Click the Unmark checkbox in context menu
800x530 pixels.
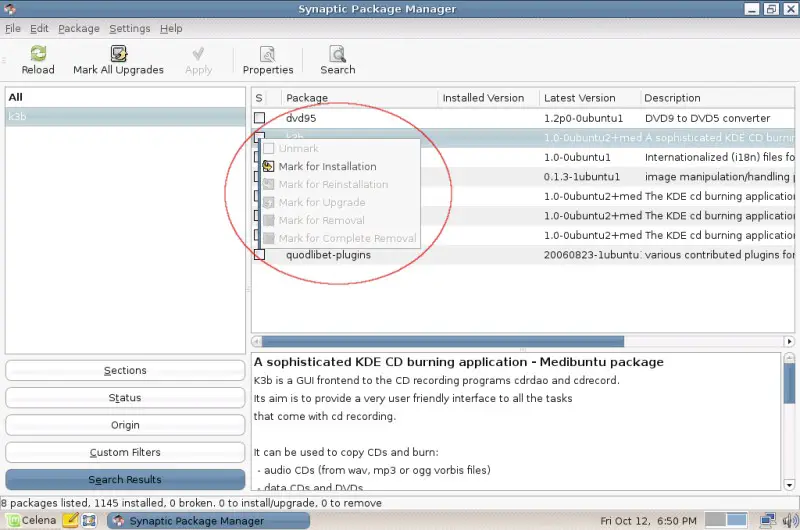(x=268, y=148)
